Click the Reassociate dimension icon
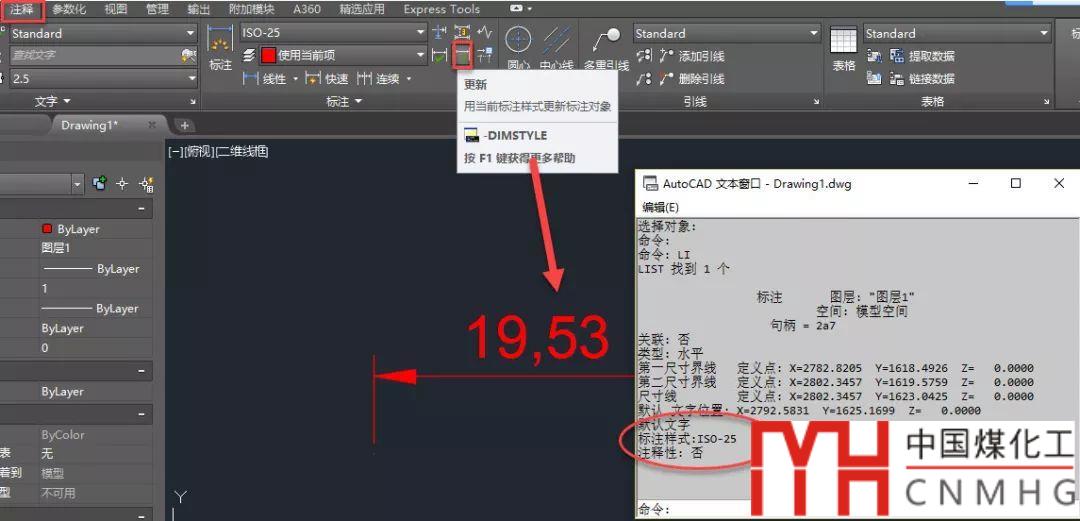 [x=485, y=55]
